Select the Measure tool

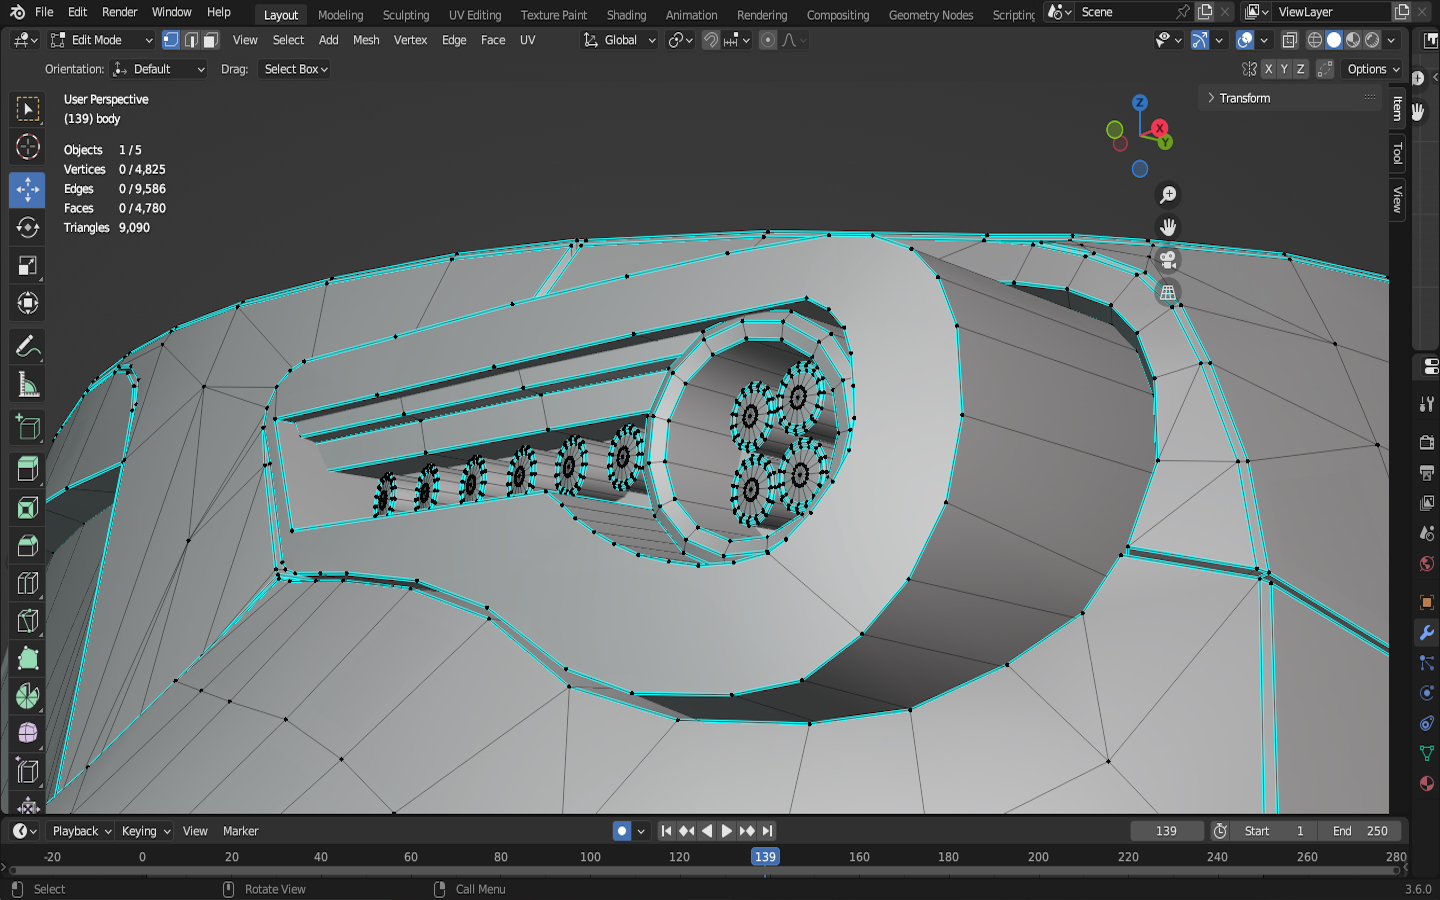(x=28, y=386)
